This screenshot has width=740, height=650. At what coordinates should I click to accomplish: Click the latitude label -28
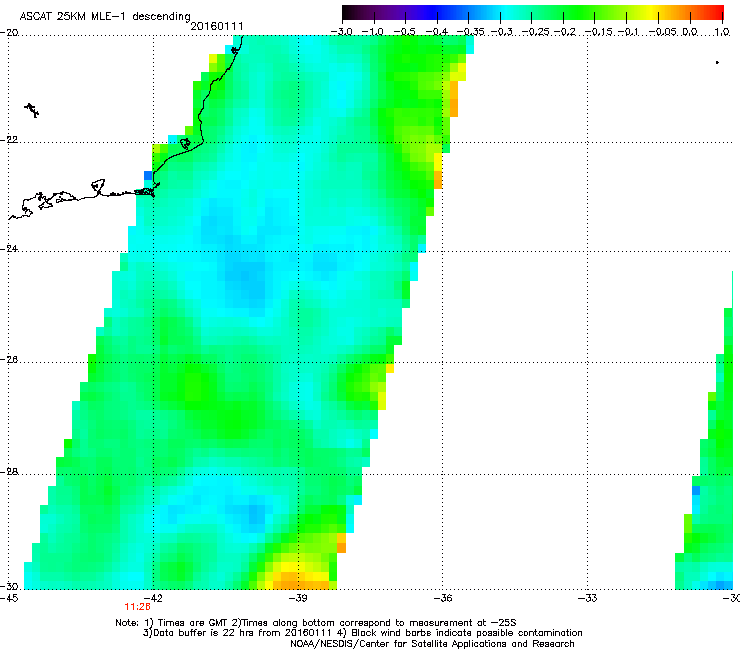(9, 472)
